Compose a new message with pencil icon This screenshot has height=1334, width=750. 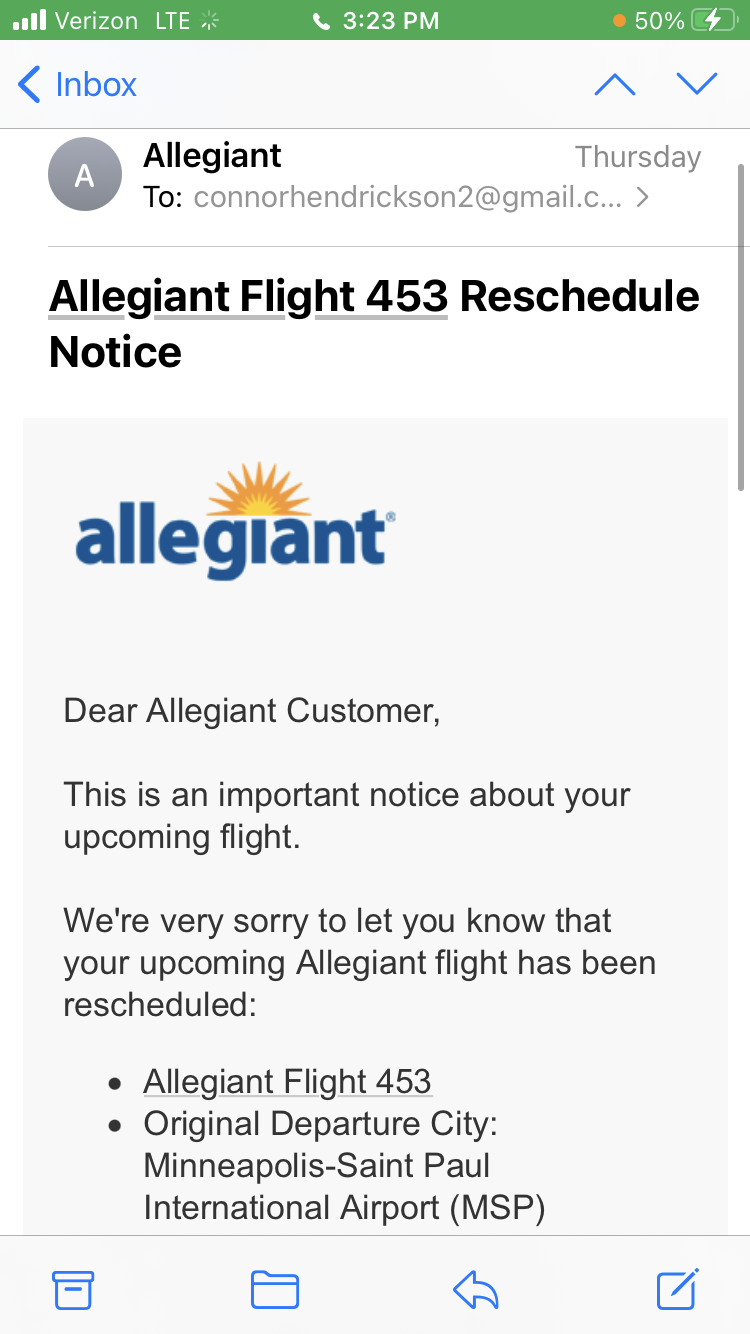pos(678,1288)
